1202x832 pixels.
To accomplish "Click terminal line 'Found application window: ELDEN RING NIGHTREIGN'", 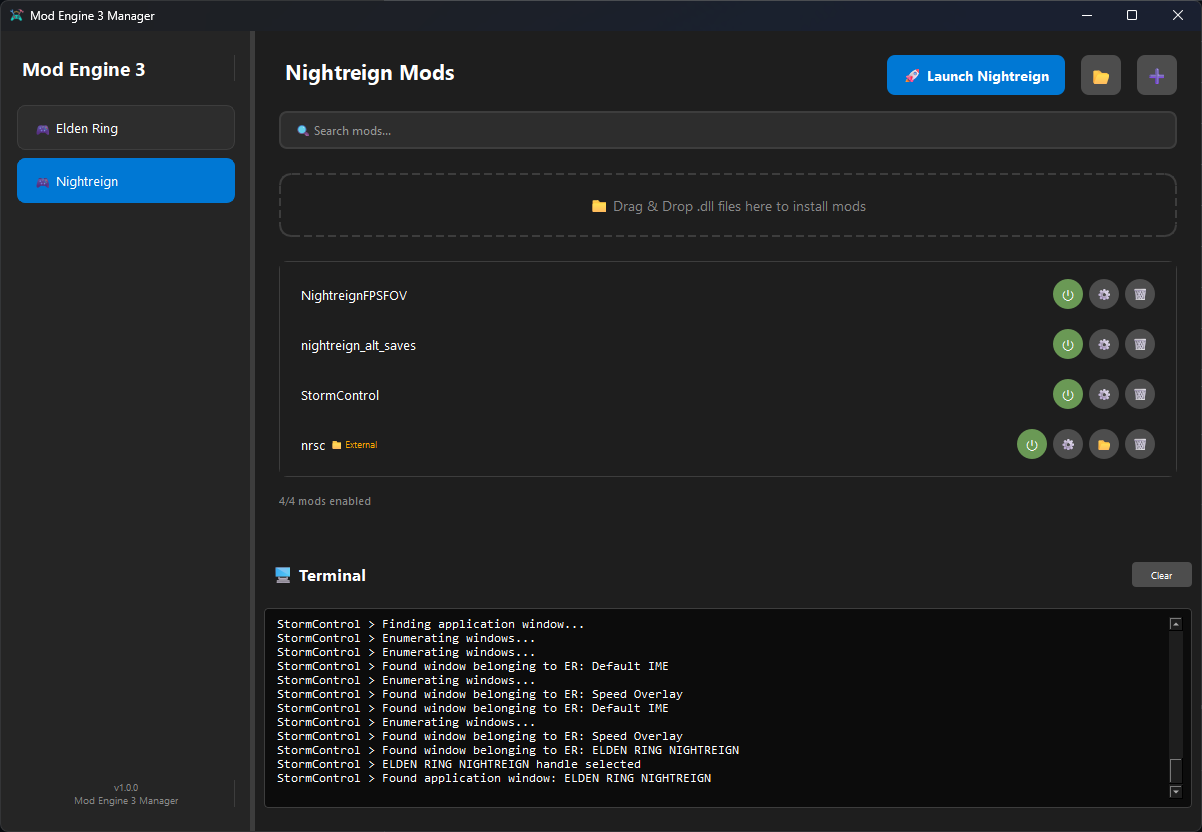I will [494, 778].
